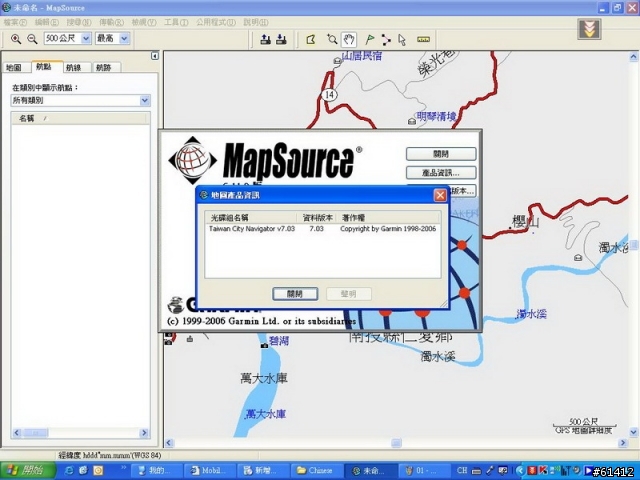Select the route tool icon

pos(386,39)
